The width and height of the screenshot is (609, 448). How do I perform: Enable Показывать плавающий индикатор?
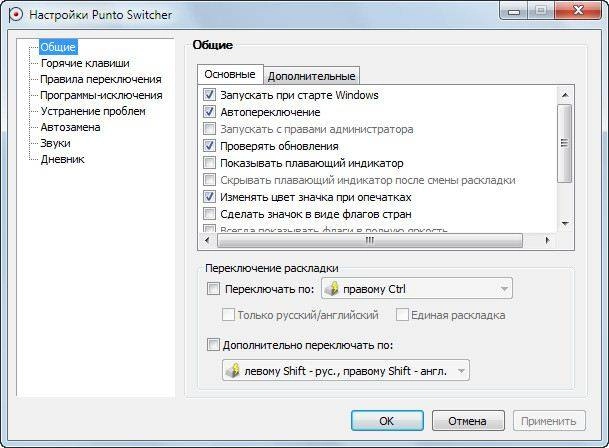click(209, 163)
